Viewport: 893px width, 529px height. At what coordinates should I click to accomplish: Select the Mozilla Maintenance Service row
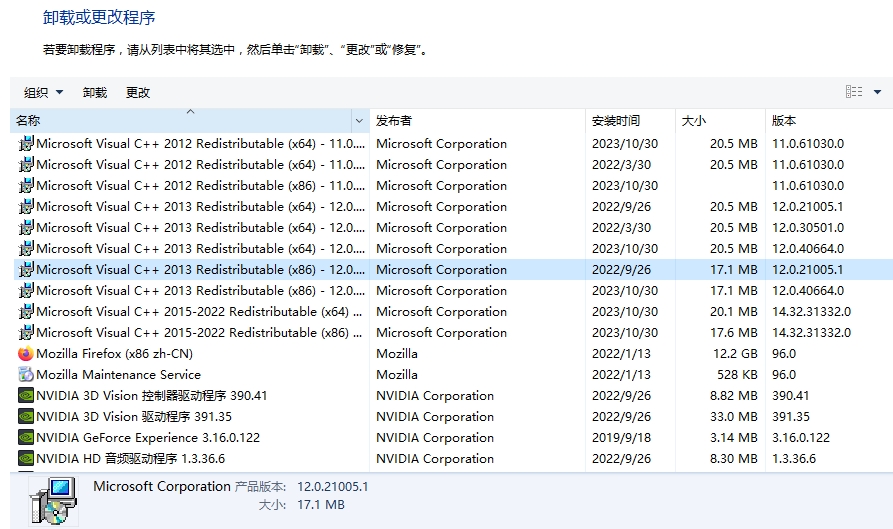coord(118,375)
